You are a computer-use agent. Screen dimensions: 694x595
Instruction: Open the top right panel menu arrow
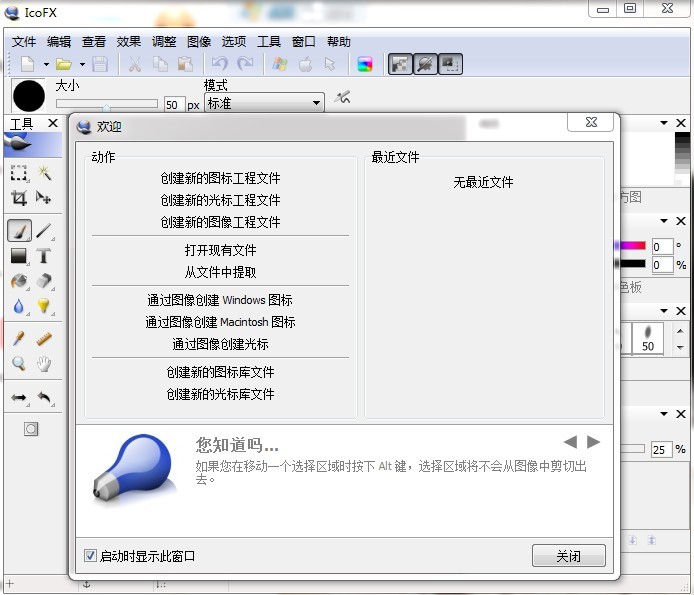click(663, 123)
